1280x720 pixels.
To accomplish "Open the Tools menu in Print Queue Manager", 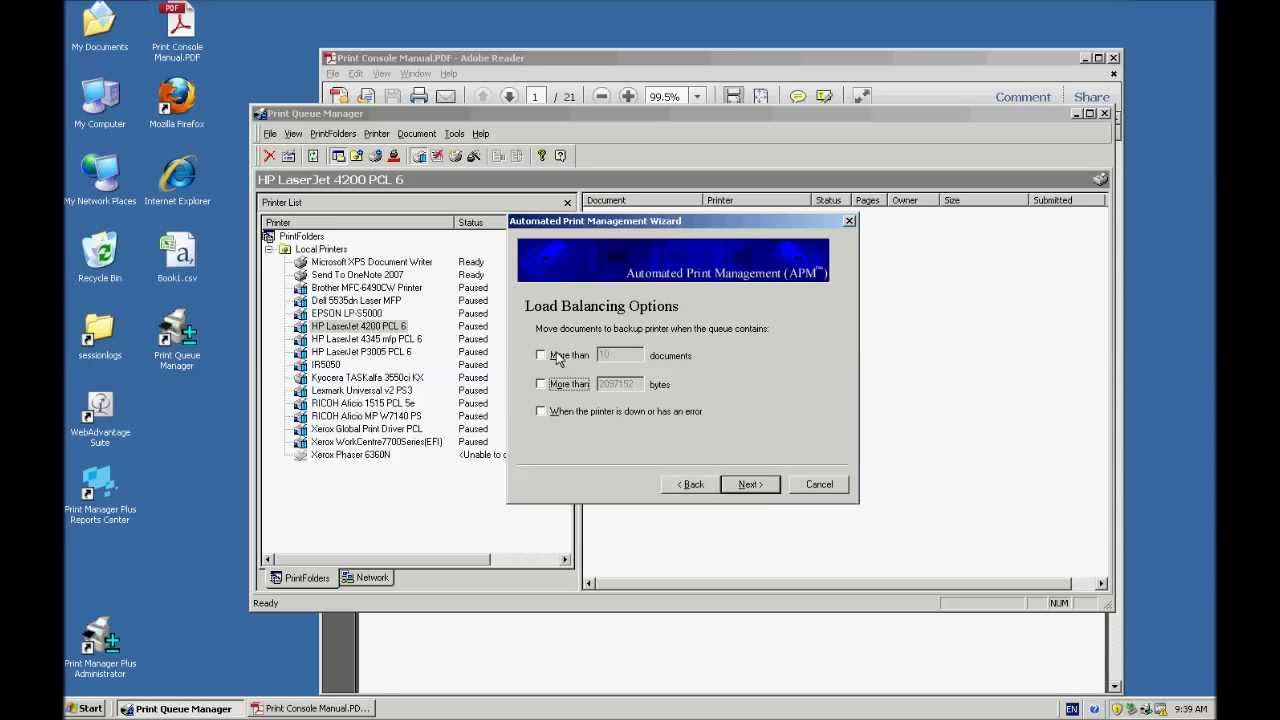I will tap(454, 134).
